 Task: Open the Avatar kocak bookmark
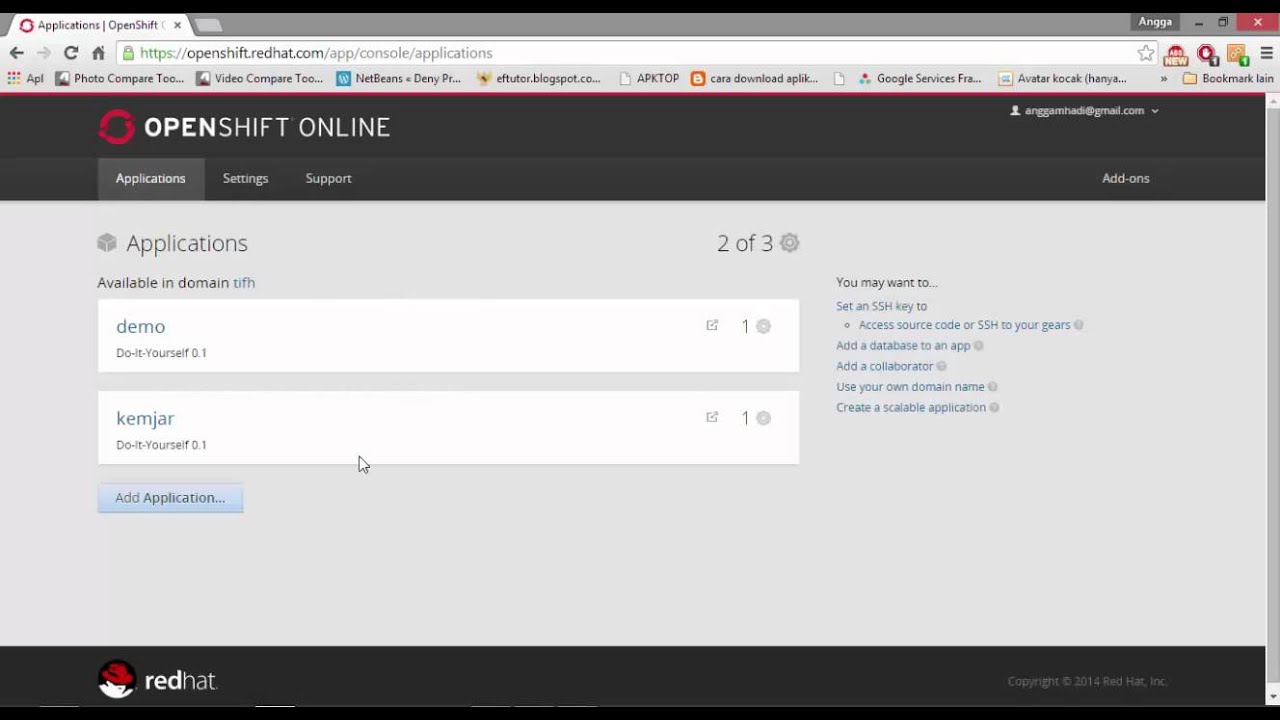click(x=1063, y=78)
